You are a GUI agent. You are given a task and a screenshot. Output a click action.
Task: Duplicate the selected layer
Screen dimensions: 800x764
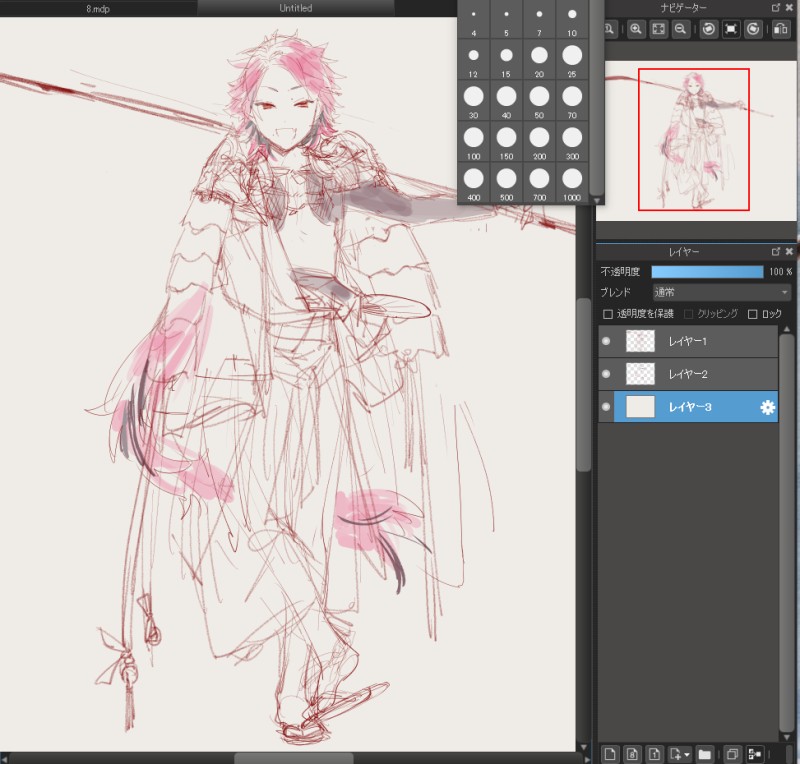(x=732, y=754)
